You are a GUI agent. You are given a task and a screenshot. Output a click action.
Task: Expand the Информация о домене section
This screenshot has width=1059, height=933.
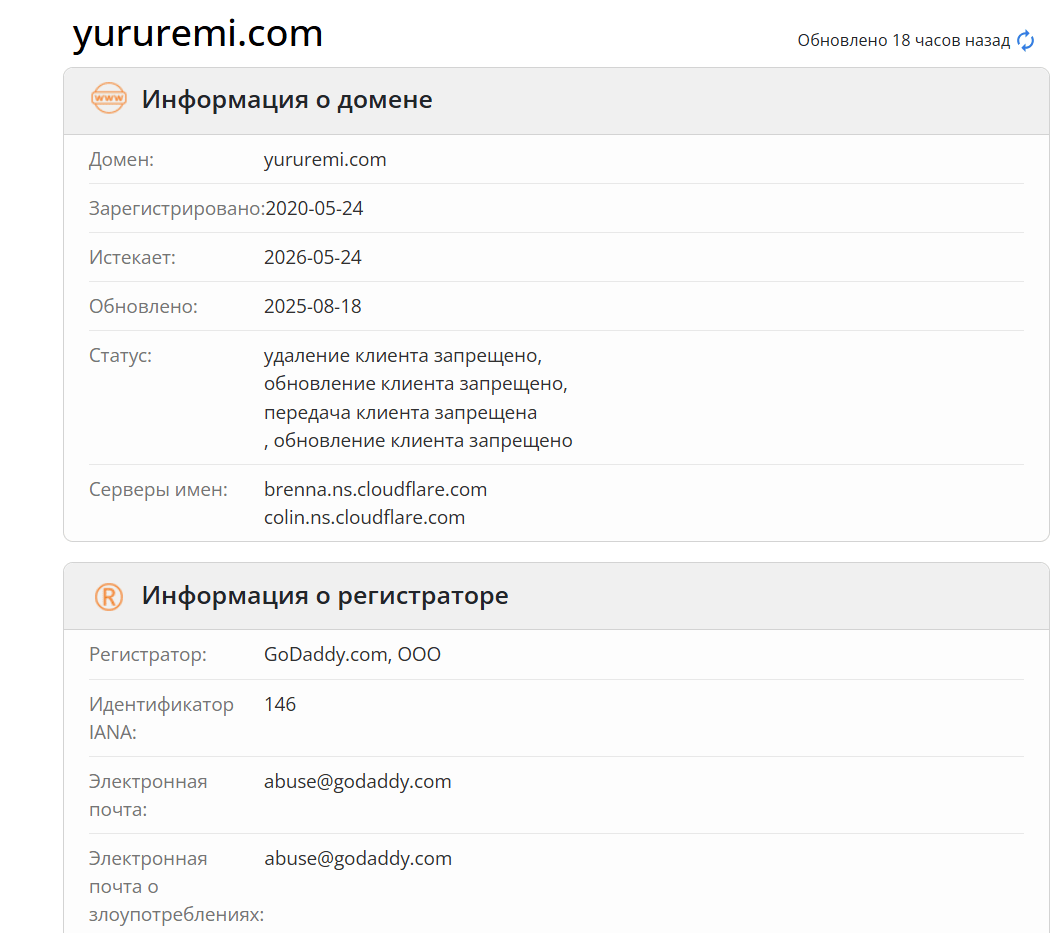(x=287, y=99)
